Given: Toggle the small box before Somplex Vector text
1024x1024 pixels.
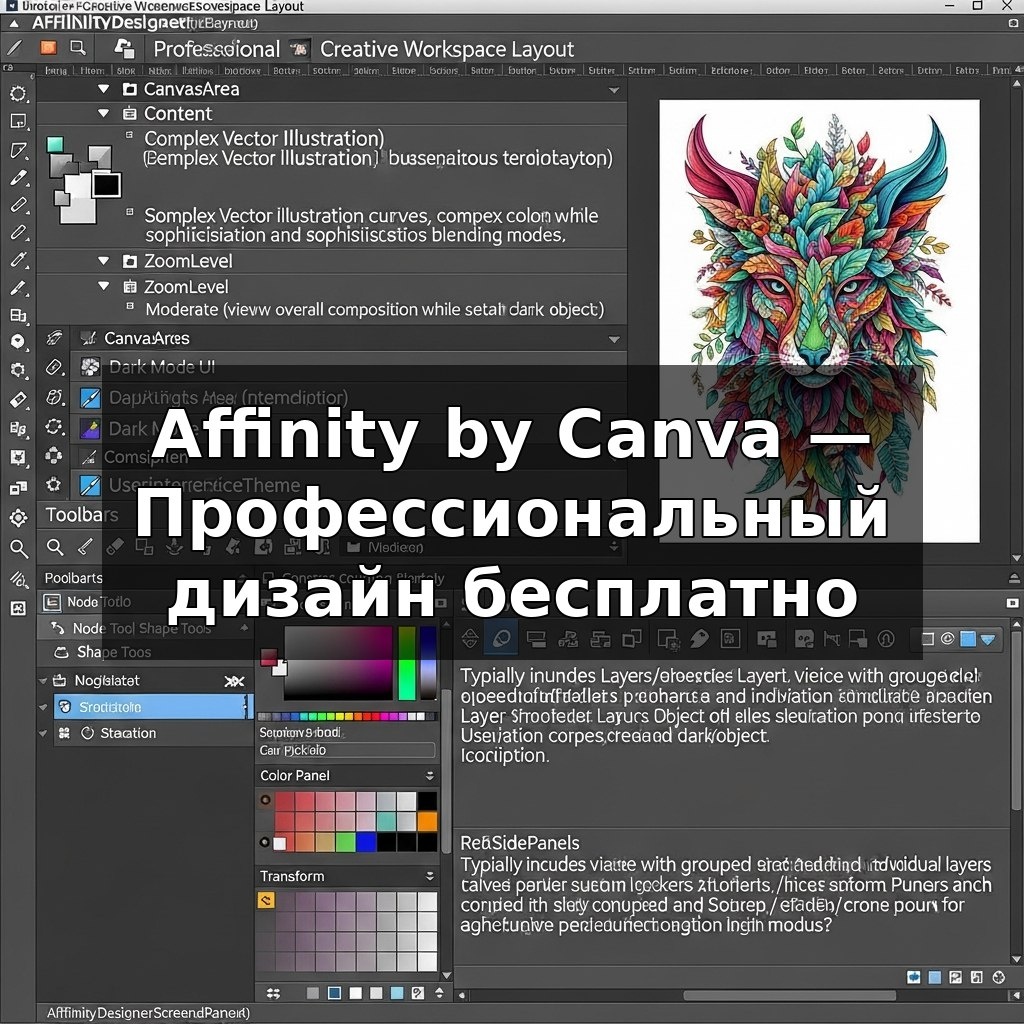Looking at the screenshot, I should coord(129,212).
